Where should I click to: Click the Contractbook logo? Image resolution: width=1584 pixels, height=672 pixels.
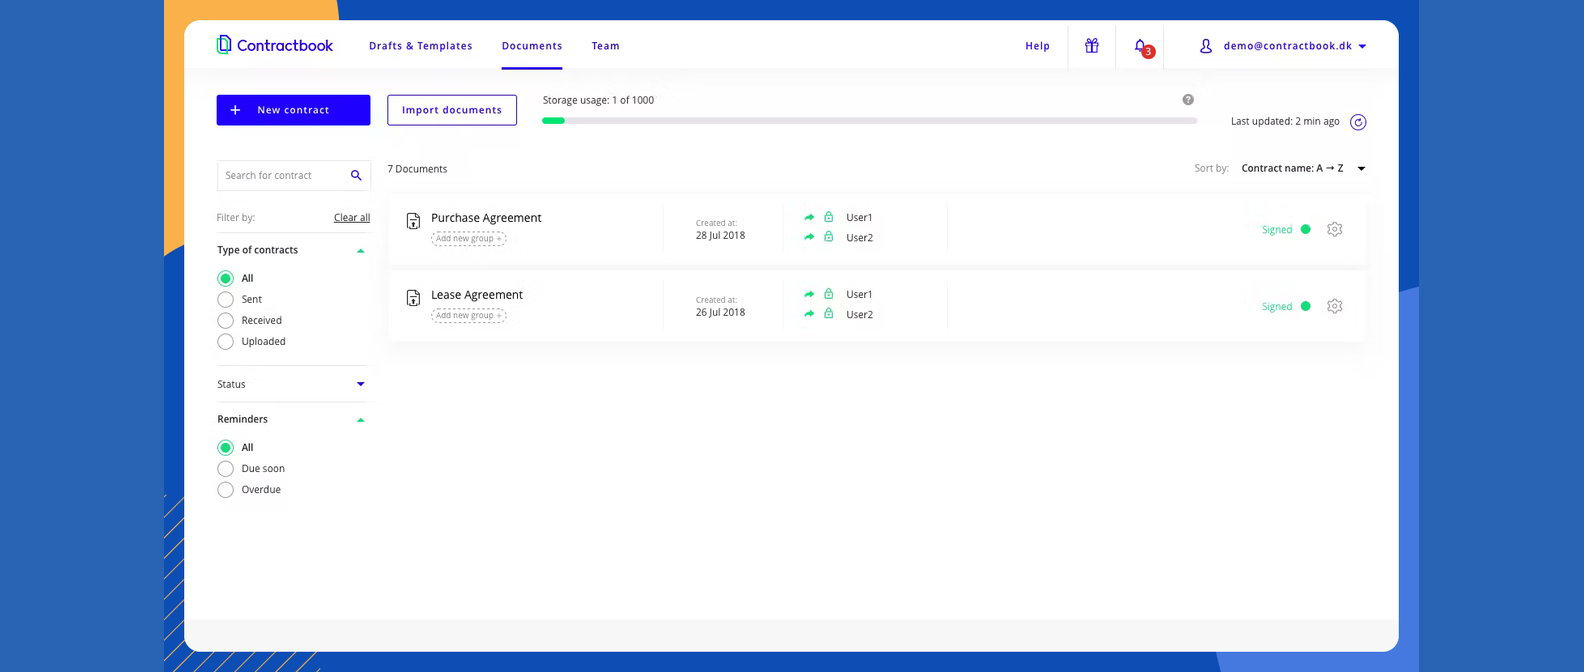click(x=274, y=45)
